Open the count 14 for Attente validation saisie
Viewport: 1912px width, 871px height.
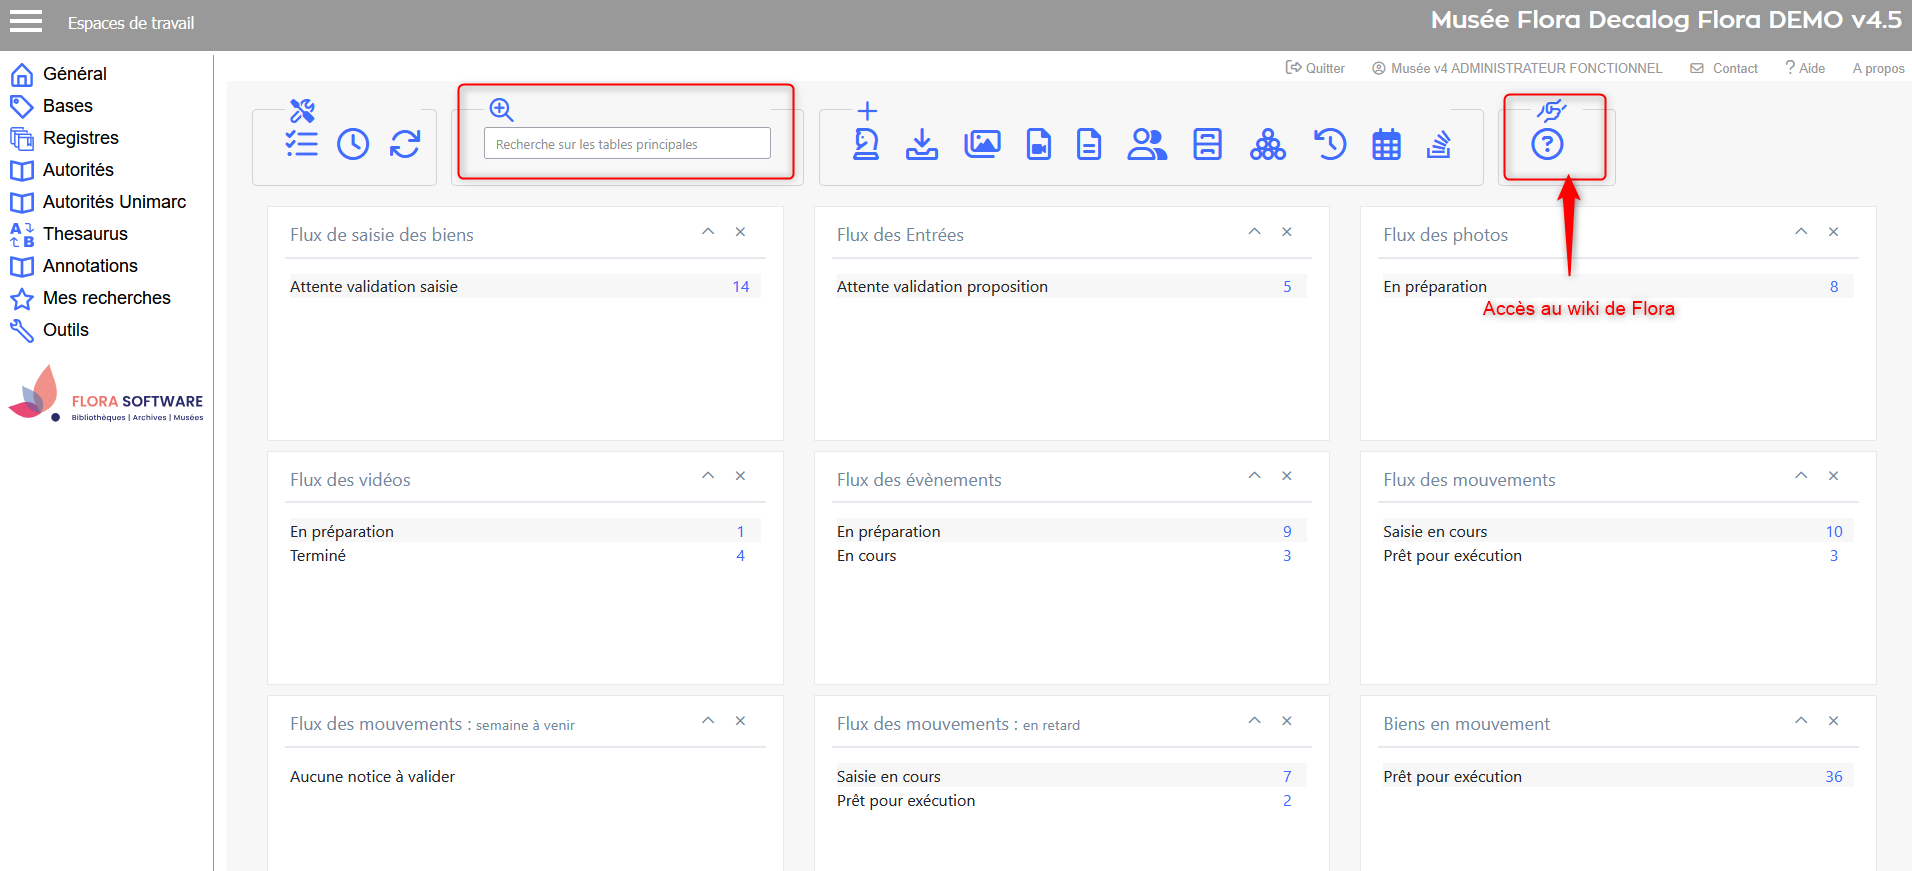click(740, 287)
